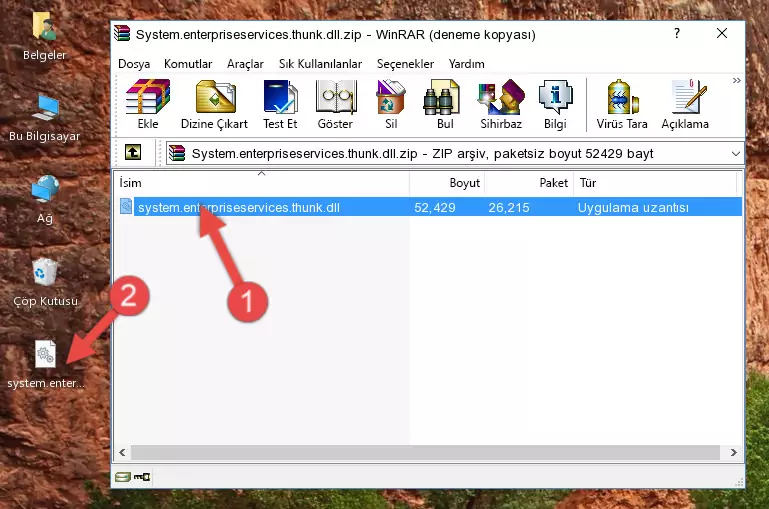The width and height of the screenshot is (769, 509).
Task: Sort list by İsim column
Action: pos(262,182)
